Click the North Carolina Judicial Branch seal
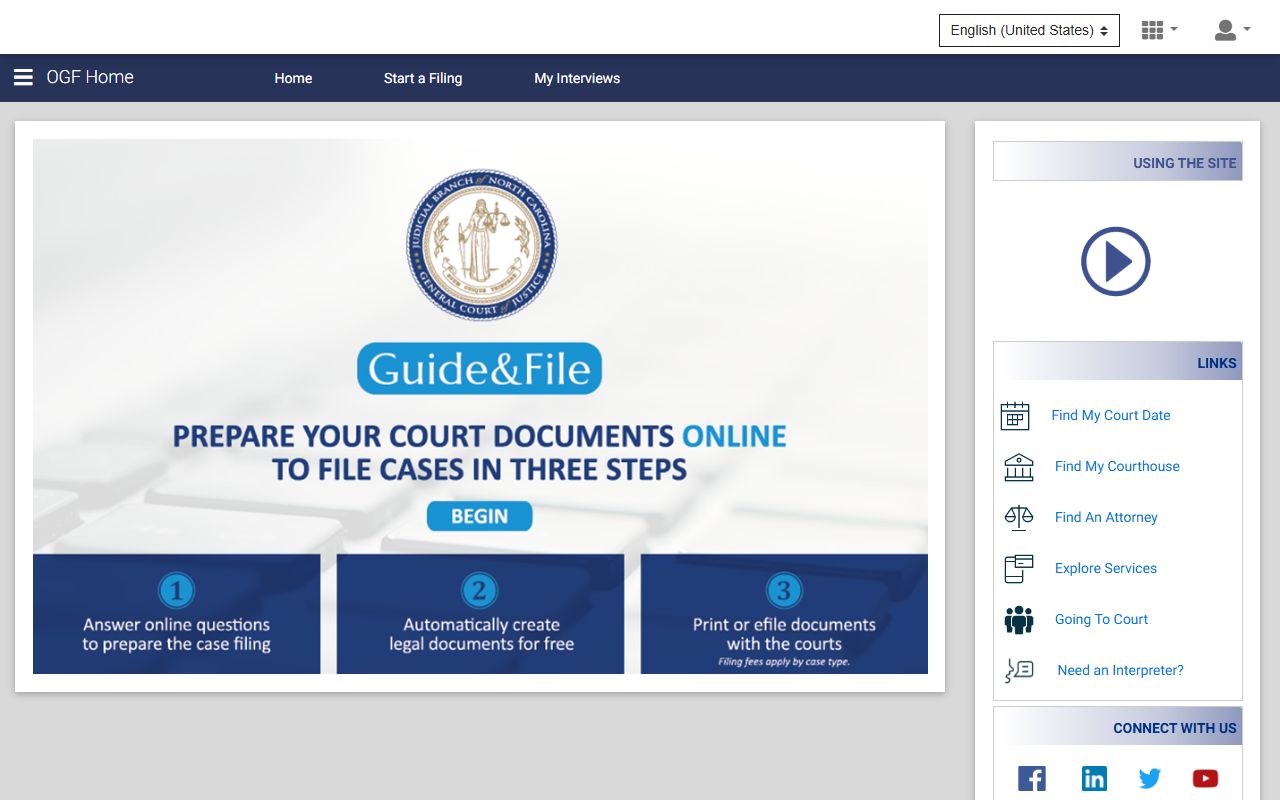The image size is (1280, 800). 482,245
